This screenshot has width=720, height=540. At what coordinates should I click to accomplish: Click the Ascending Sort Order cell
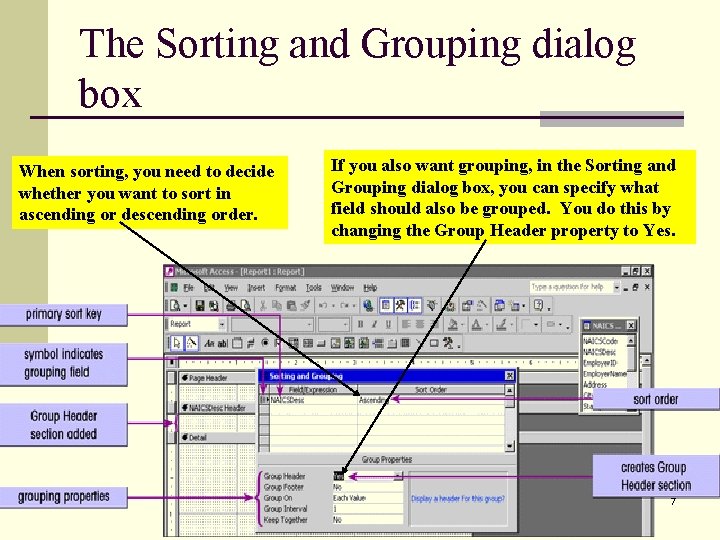(431, 400)
